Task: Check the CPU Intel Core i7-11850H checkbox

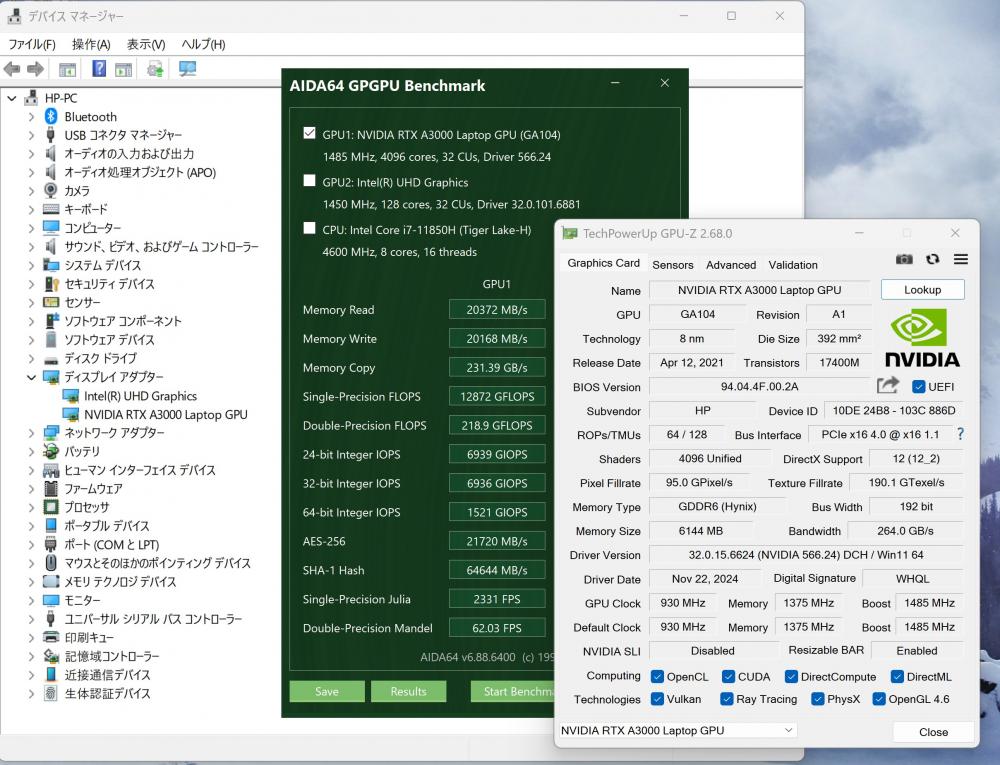Action: click(x=309, y=228)
